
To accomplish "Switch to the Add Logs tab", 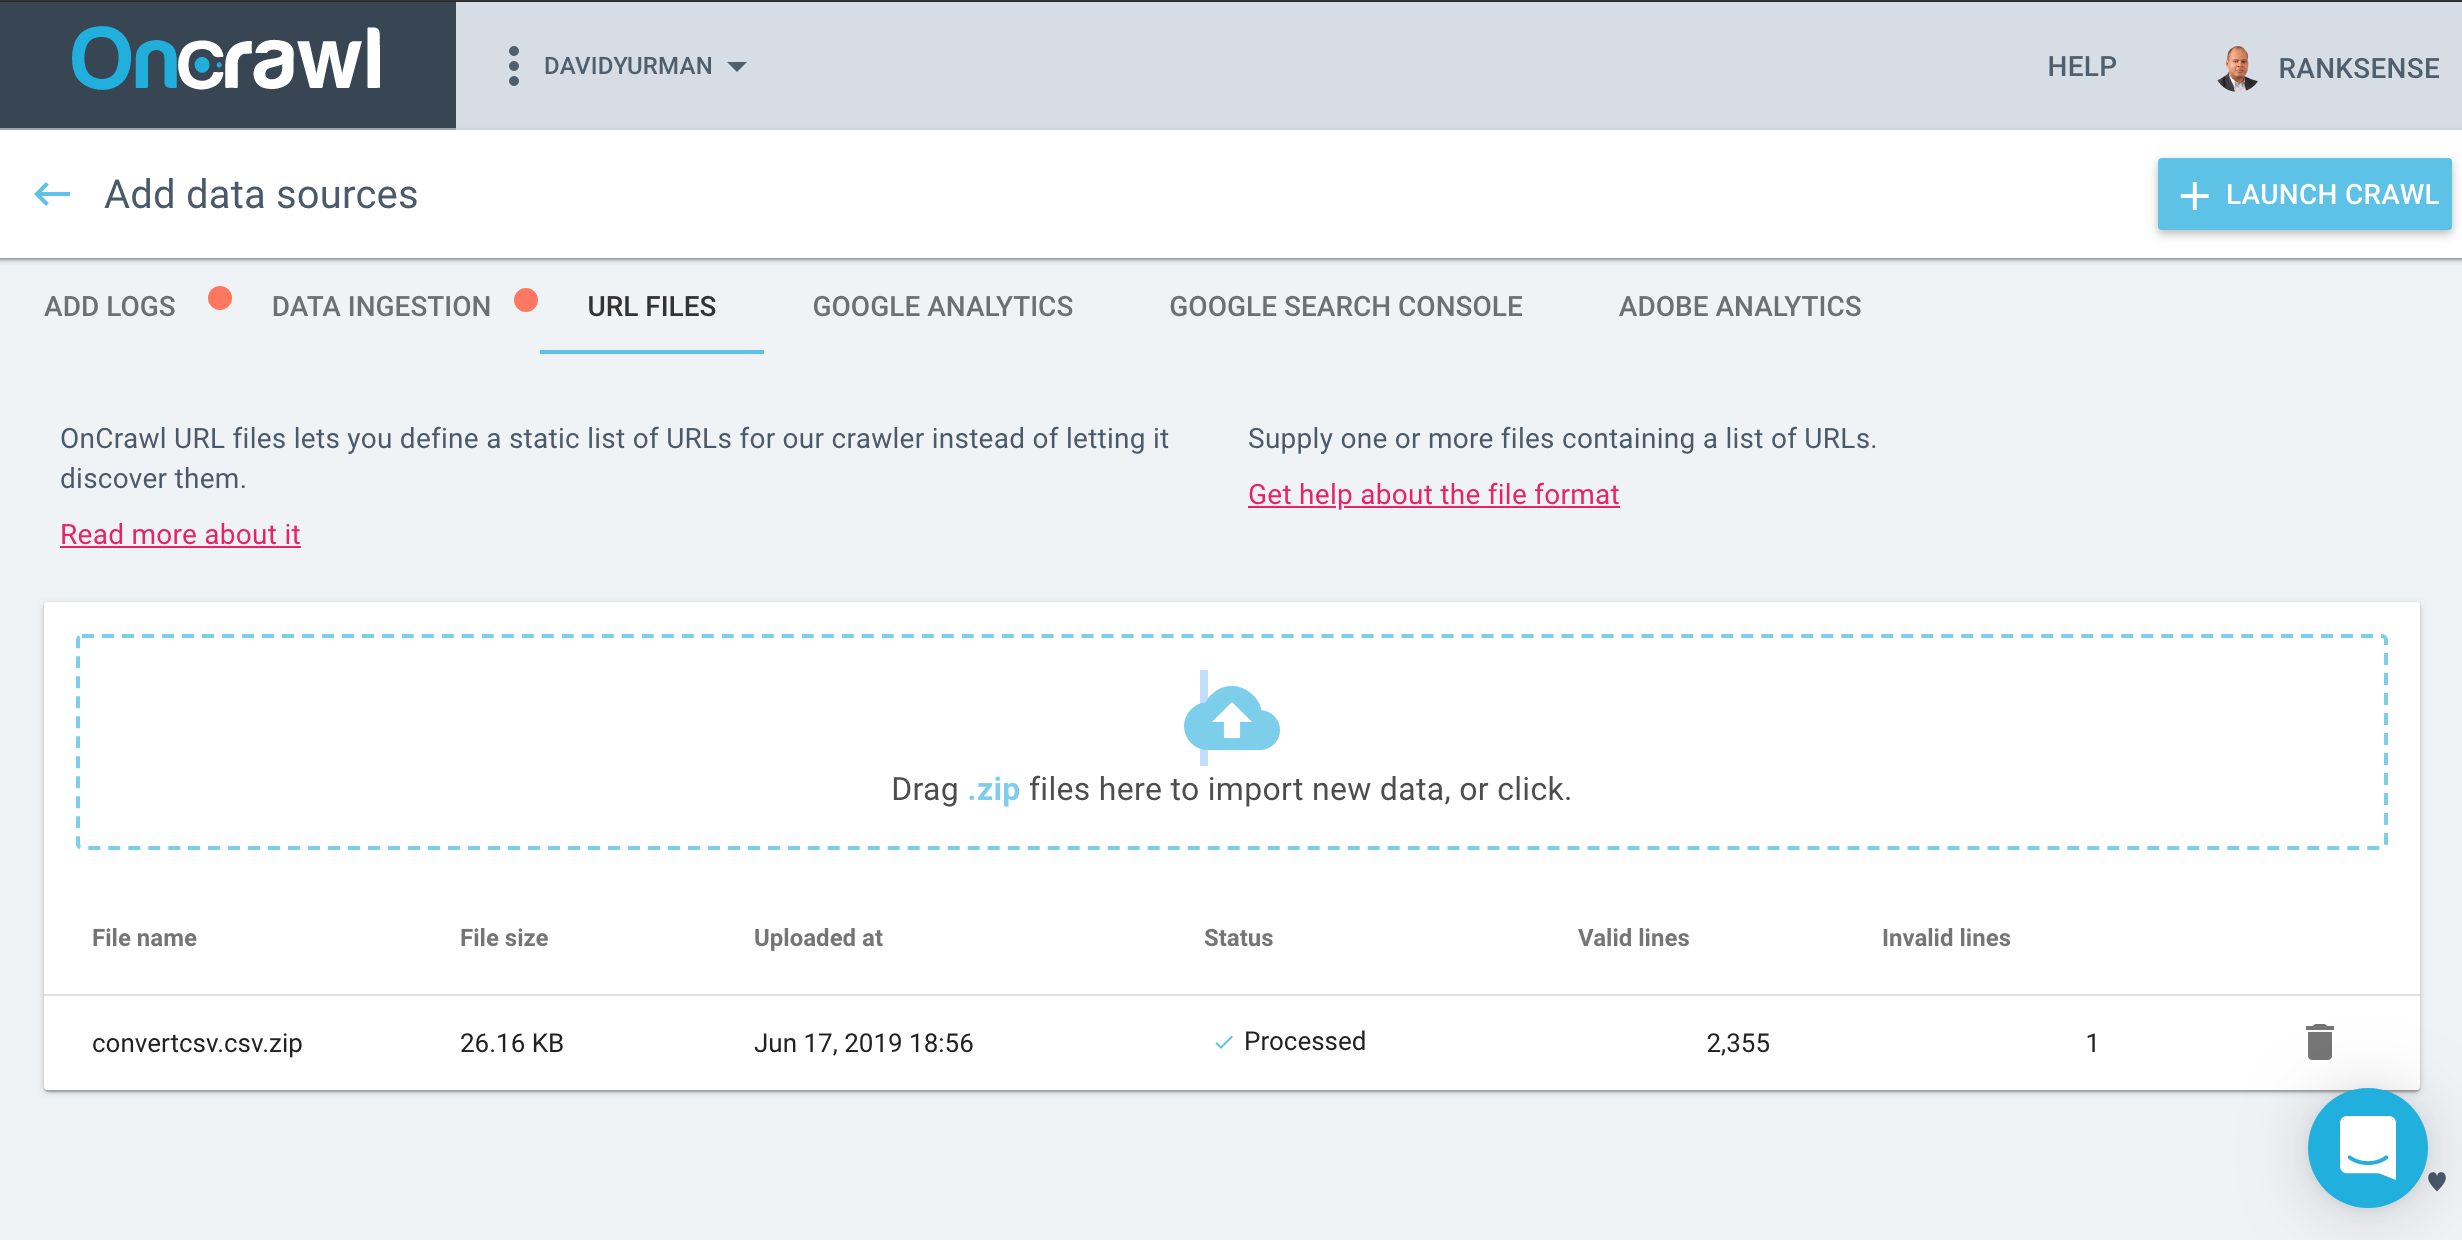I will 110,306.
